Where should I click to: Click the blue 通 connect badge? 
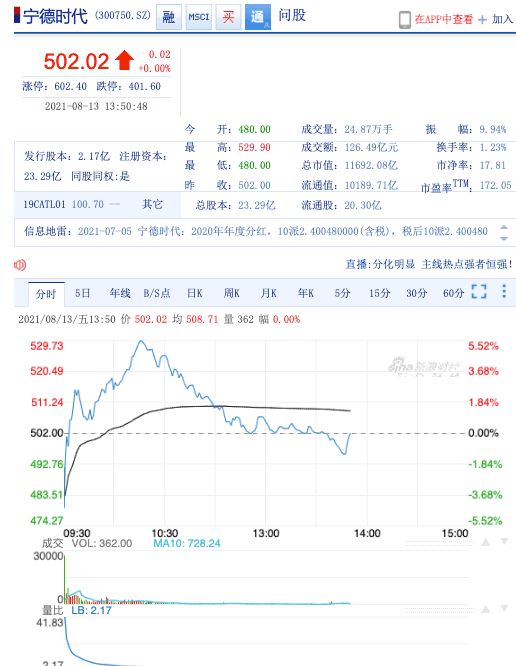pos(258,17)
